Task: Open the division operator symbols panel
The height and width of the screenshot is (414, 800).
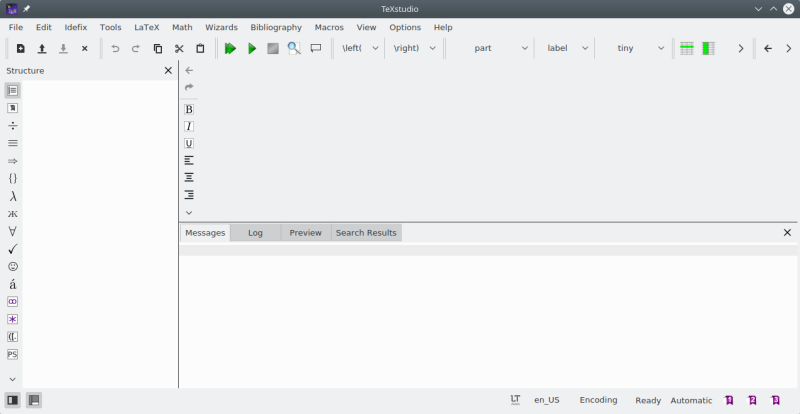Action: click(13, 126)
